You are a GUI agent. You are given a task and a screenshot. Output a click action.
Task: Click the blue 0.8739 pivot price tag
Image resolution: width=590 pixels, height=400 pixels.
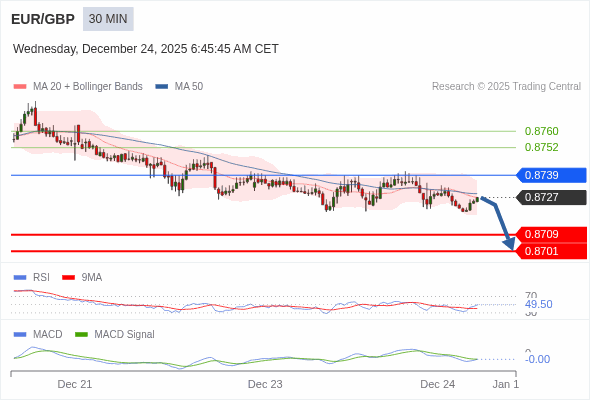click(x=551, y=175)
